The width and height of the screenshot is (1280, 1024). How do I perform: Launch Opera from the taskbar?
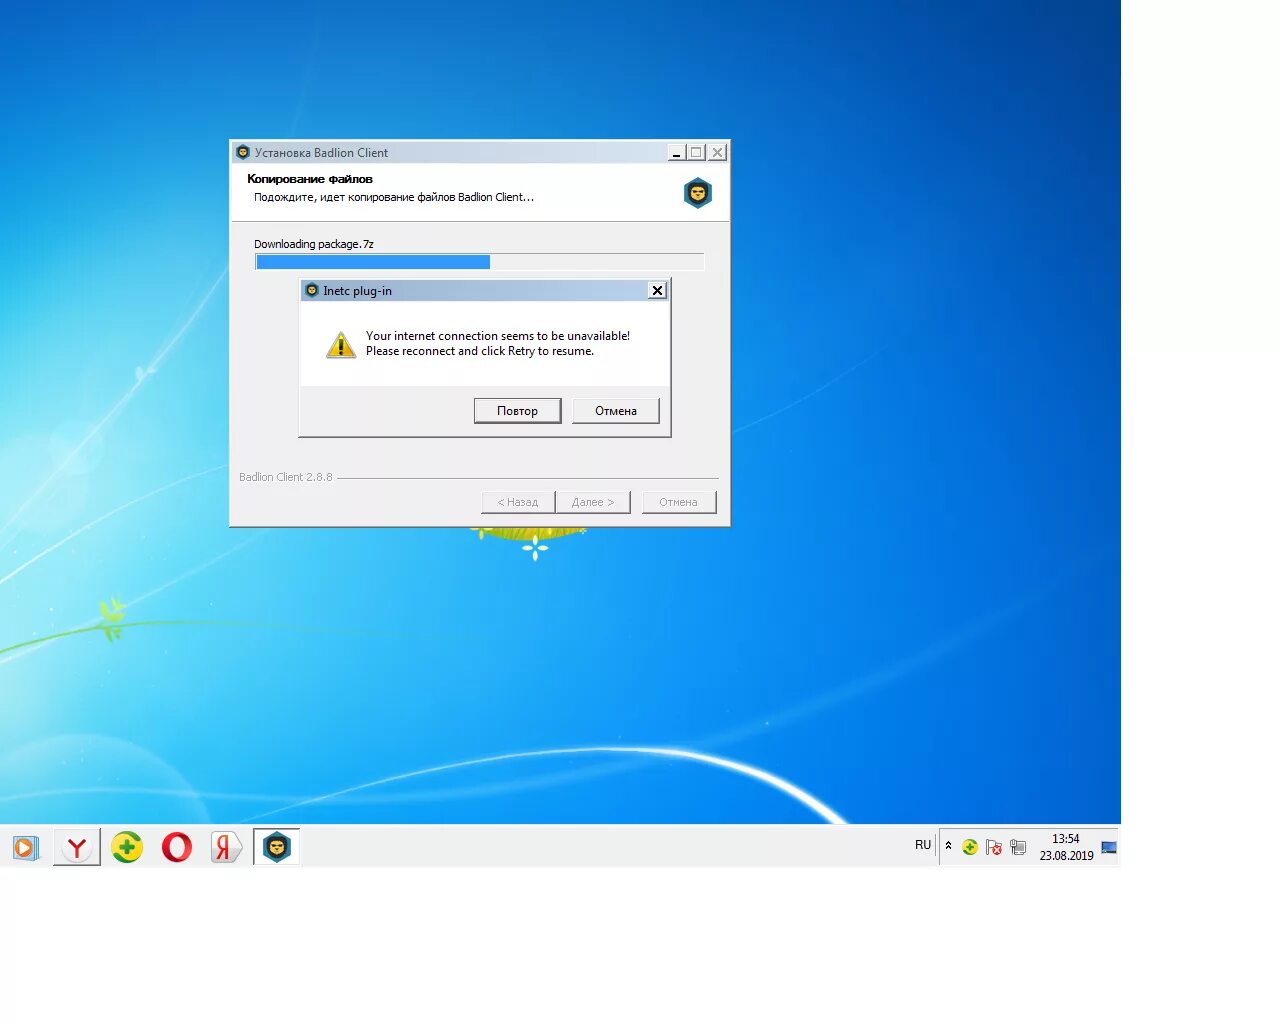click(x=177, y=848)
